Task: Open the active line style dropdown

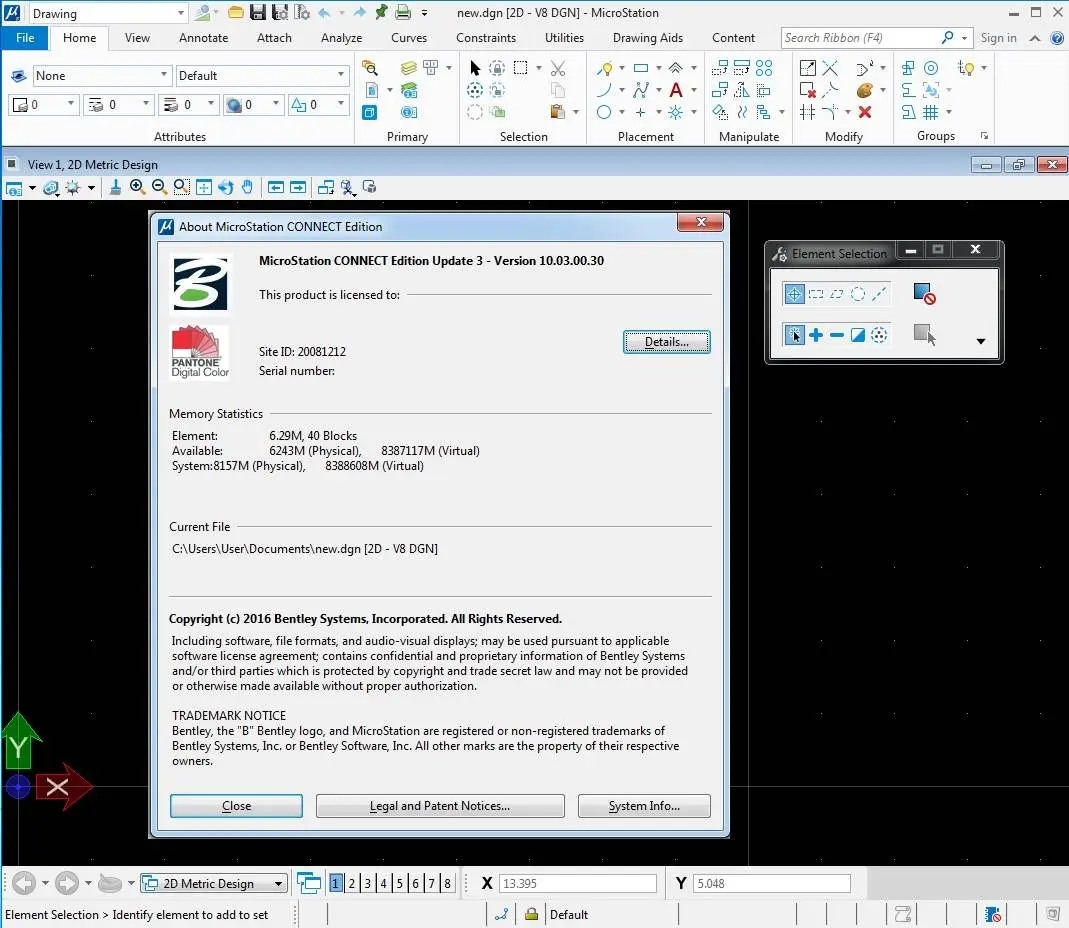Action: point(118,104)
